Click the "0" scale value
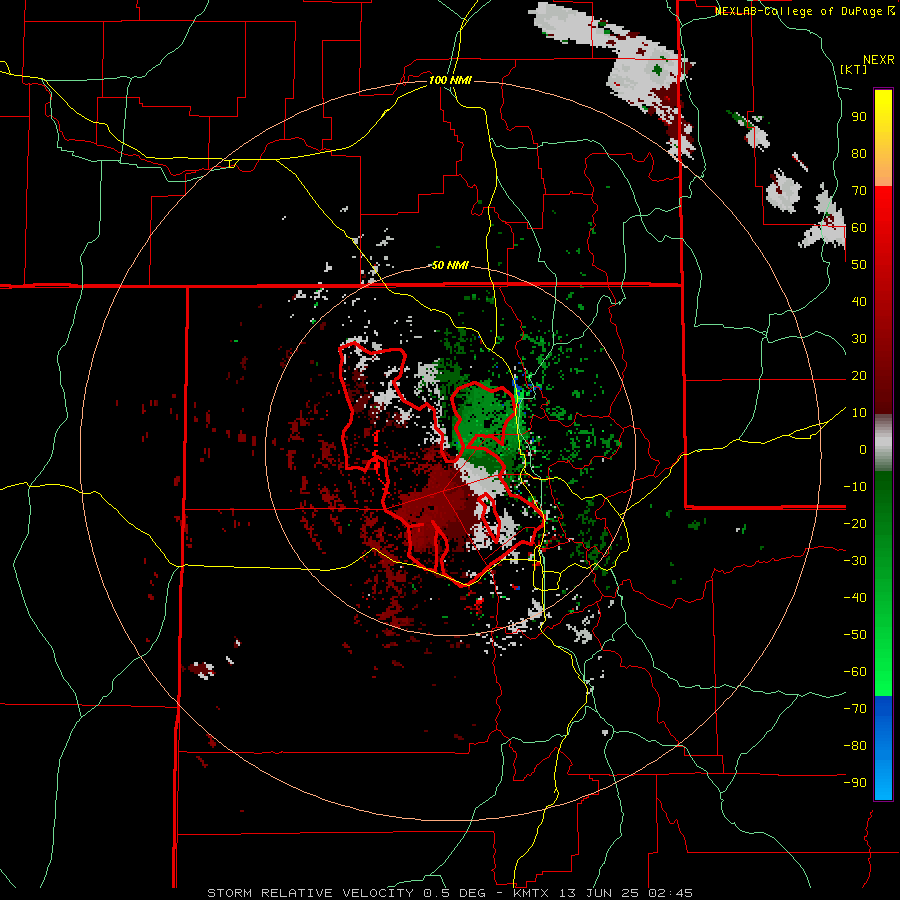Viewport: 900px width, 900px height. (863, 450)
